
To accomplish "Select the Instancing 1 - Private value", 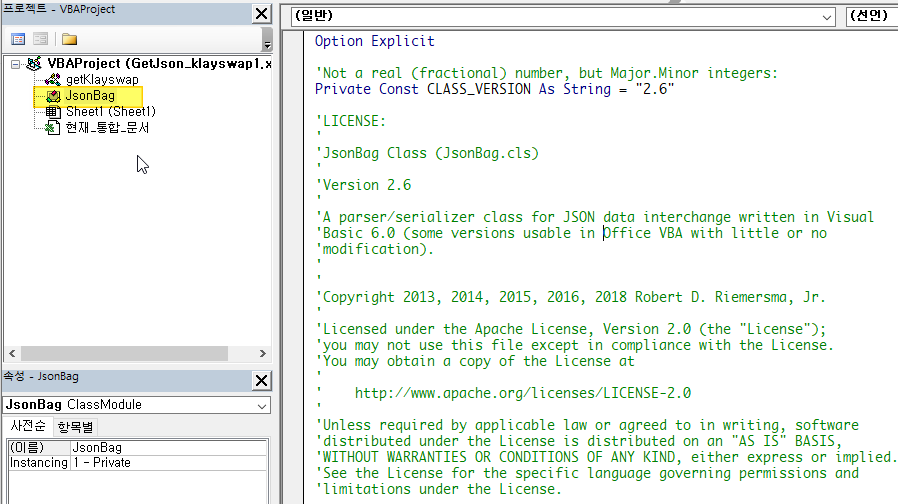I will [168, 462].
